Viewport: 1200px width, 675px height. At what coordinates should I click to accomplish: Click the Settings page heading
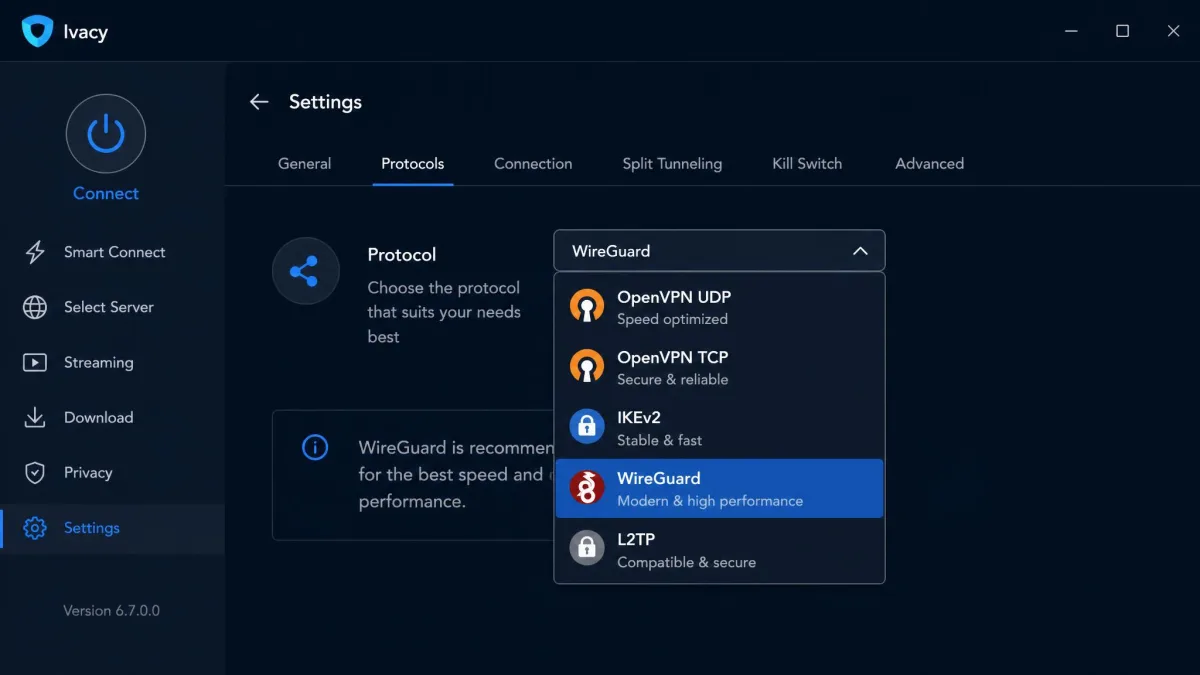pyautogui.click(x=325, y=102)
